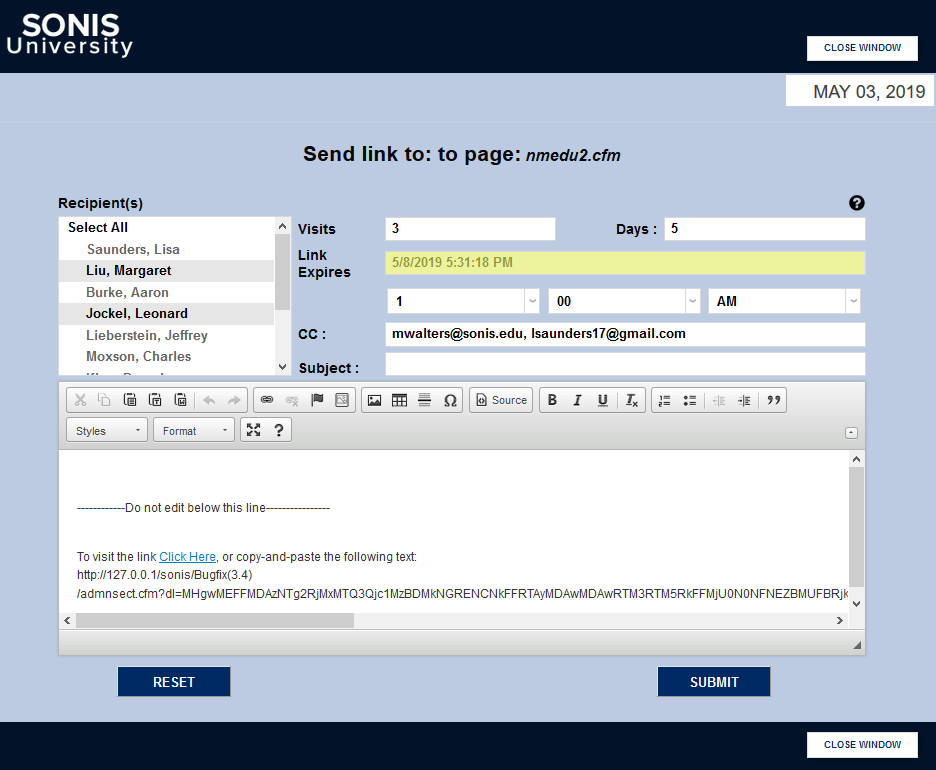Maximize the editor with the expand icon
The image size is (936, 770).
click(253, 430)
